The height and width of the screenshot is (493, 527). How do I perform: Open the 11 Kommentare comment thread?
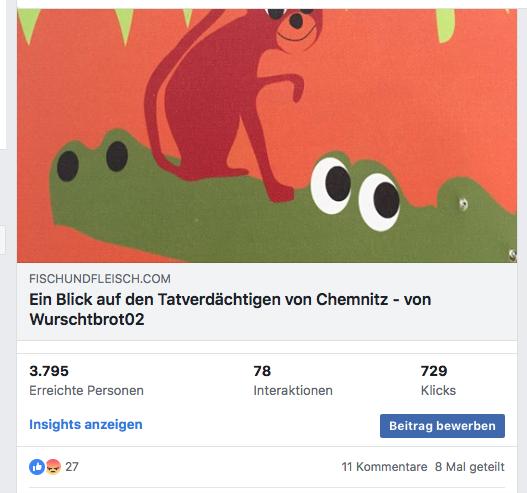pyautogui.click(x=384, y=467)
